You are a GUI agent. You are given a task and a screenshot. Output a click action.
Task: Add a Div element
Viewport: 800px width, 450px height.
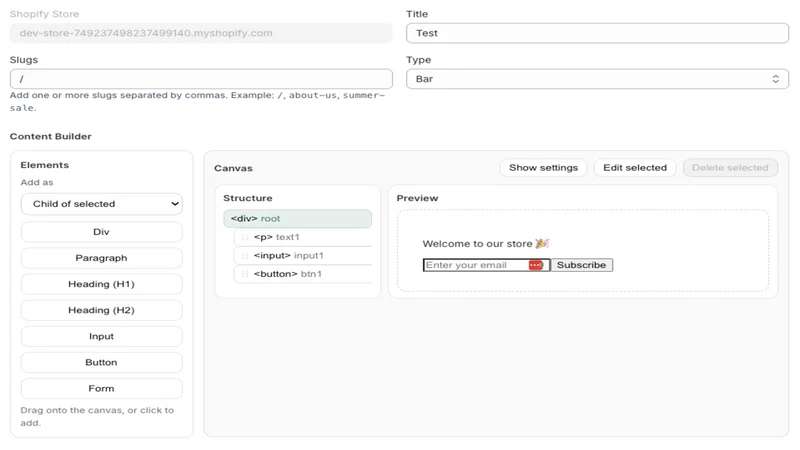[102, 232]
